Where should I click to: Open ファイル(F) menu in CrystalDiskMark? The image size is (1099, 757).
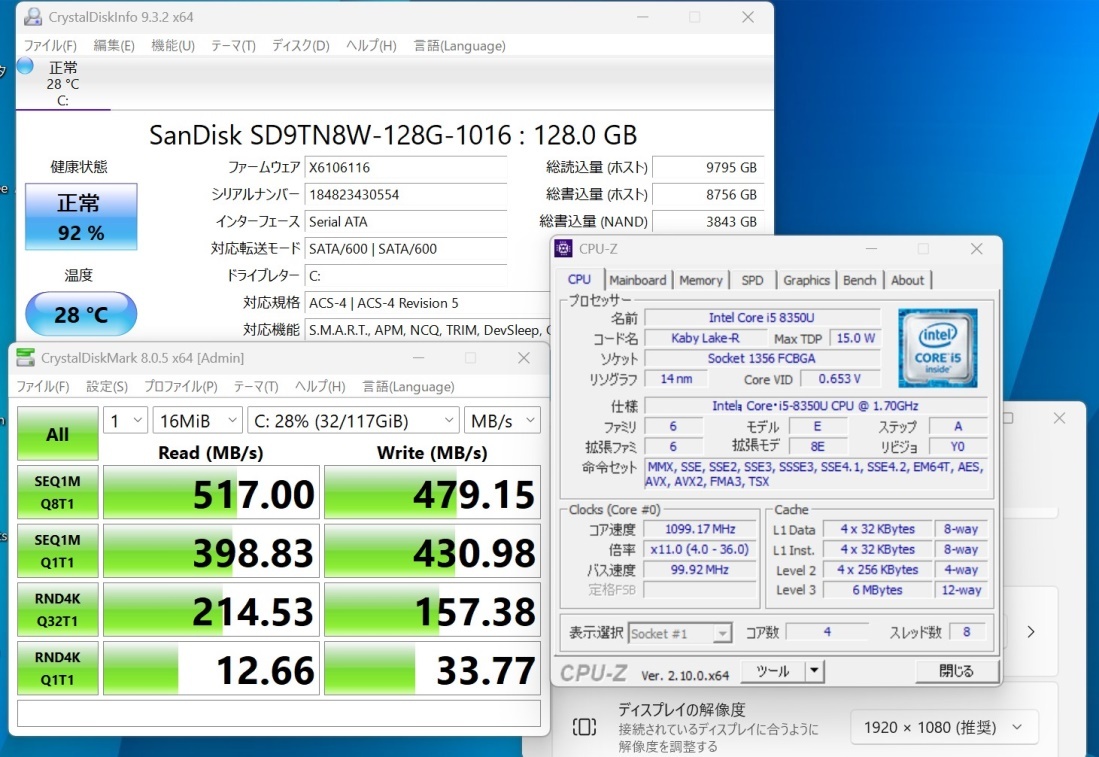coord(43,386)
